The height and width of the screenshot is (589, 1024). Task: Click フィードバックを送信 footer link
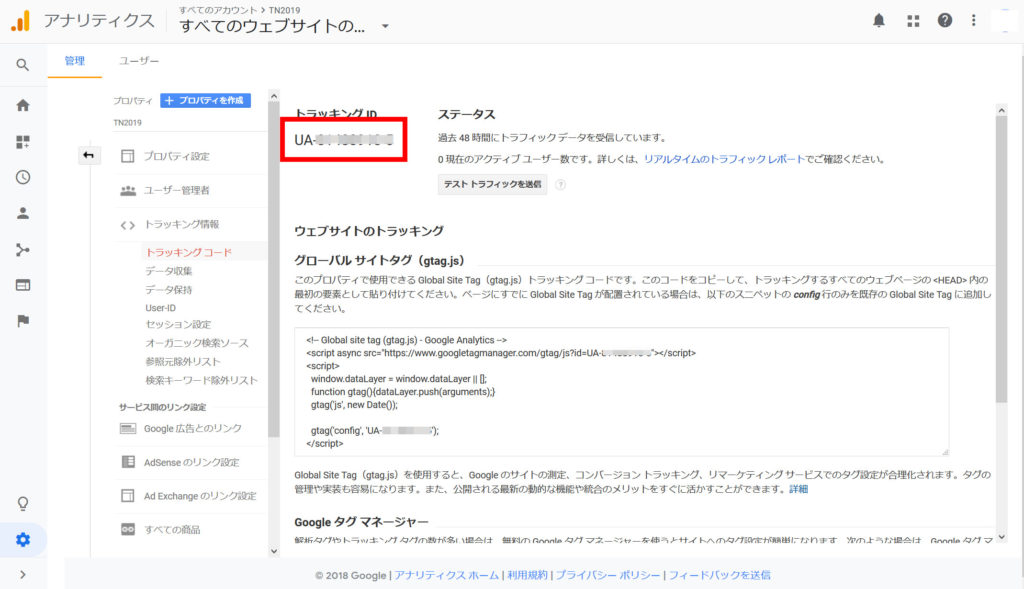(x=720, y=575)
